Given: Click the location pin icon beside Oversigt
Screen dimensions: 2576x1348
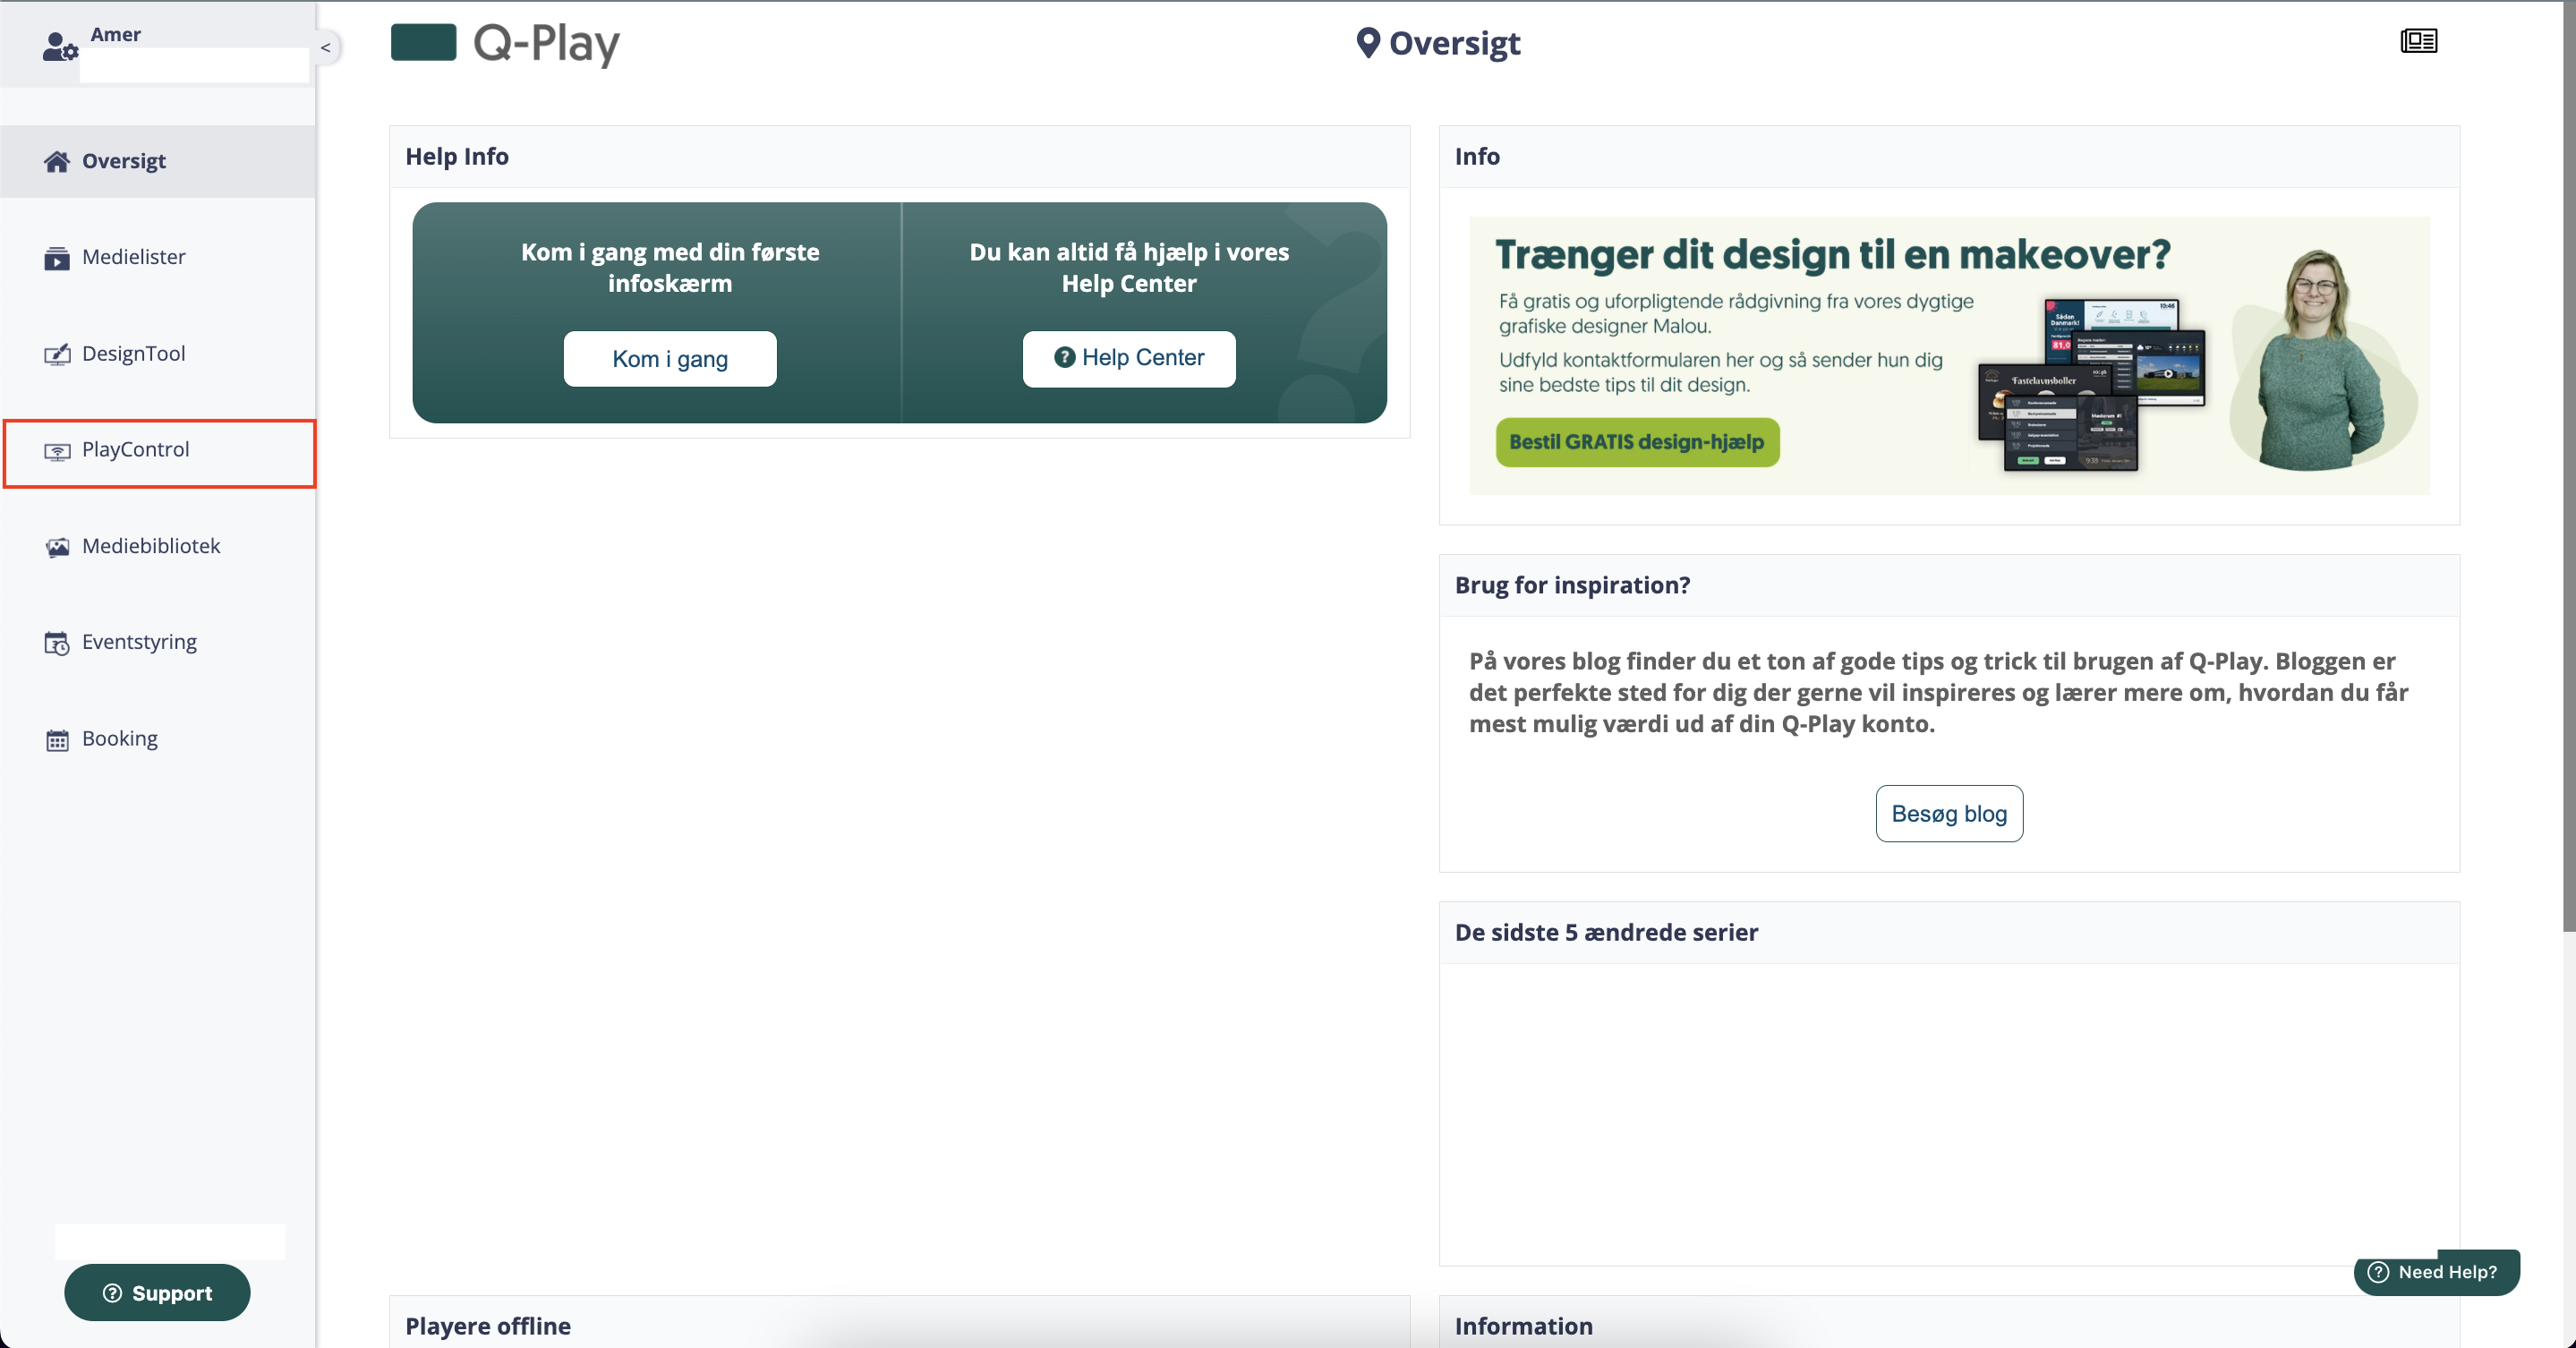Looking at the screenshot, I should tap(1367, 43).
